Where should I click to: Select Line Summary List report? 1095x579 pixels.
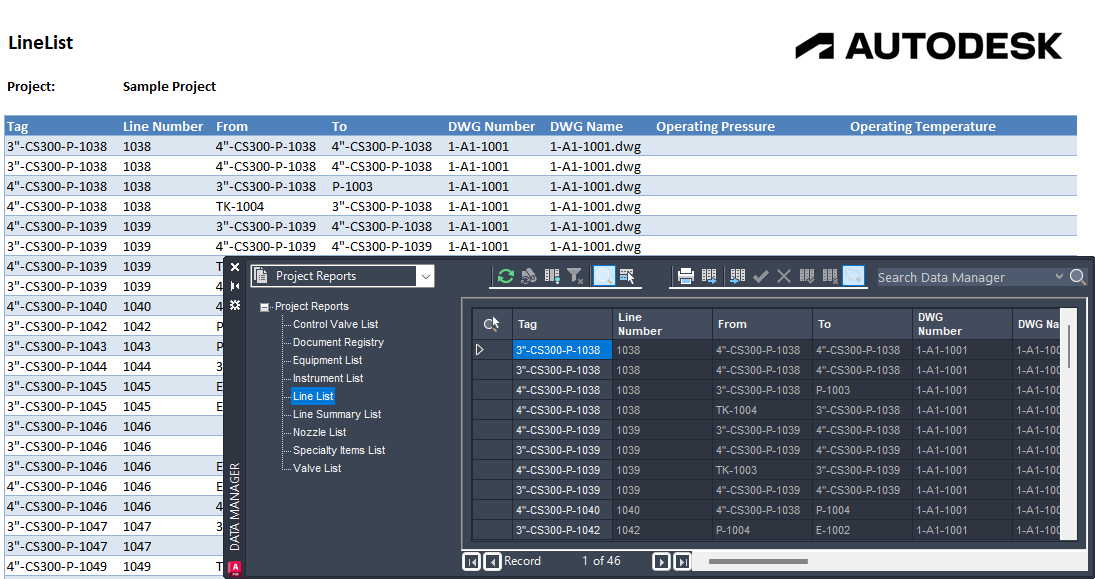pyautogui.click(x=337, y=414)
